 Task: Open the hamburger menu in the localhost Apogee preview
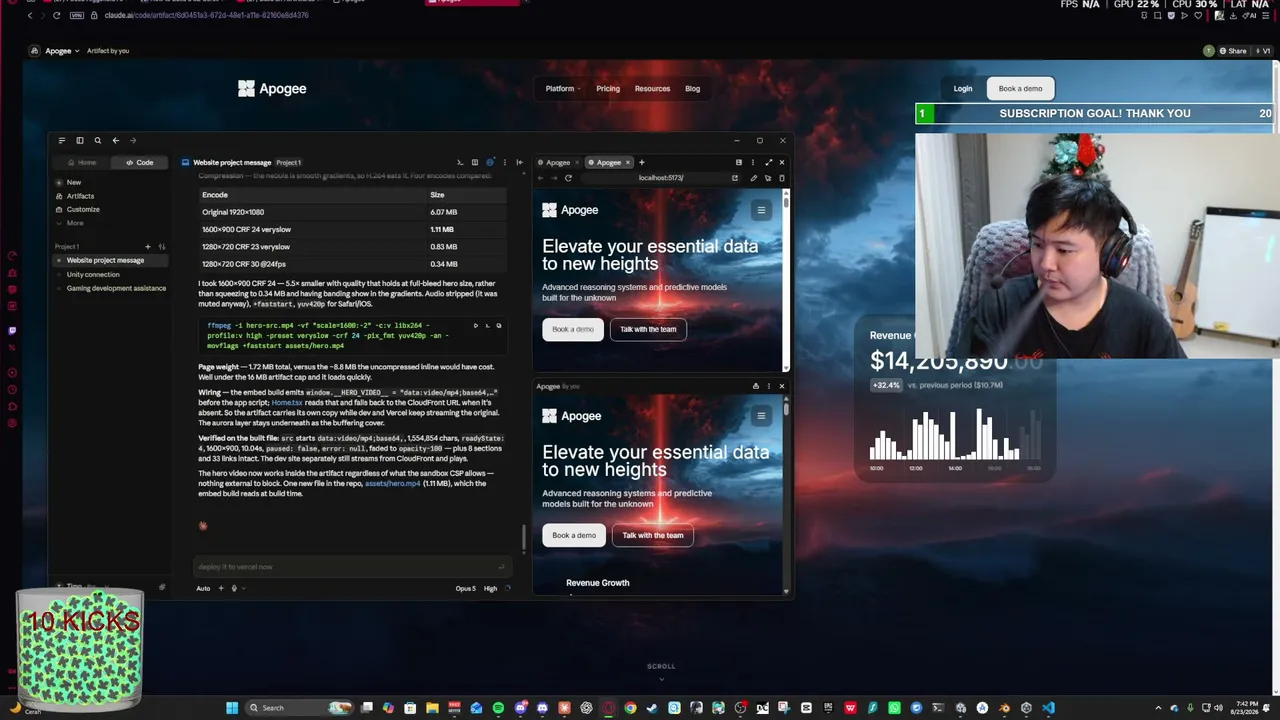click(761, 210)
